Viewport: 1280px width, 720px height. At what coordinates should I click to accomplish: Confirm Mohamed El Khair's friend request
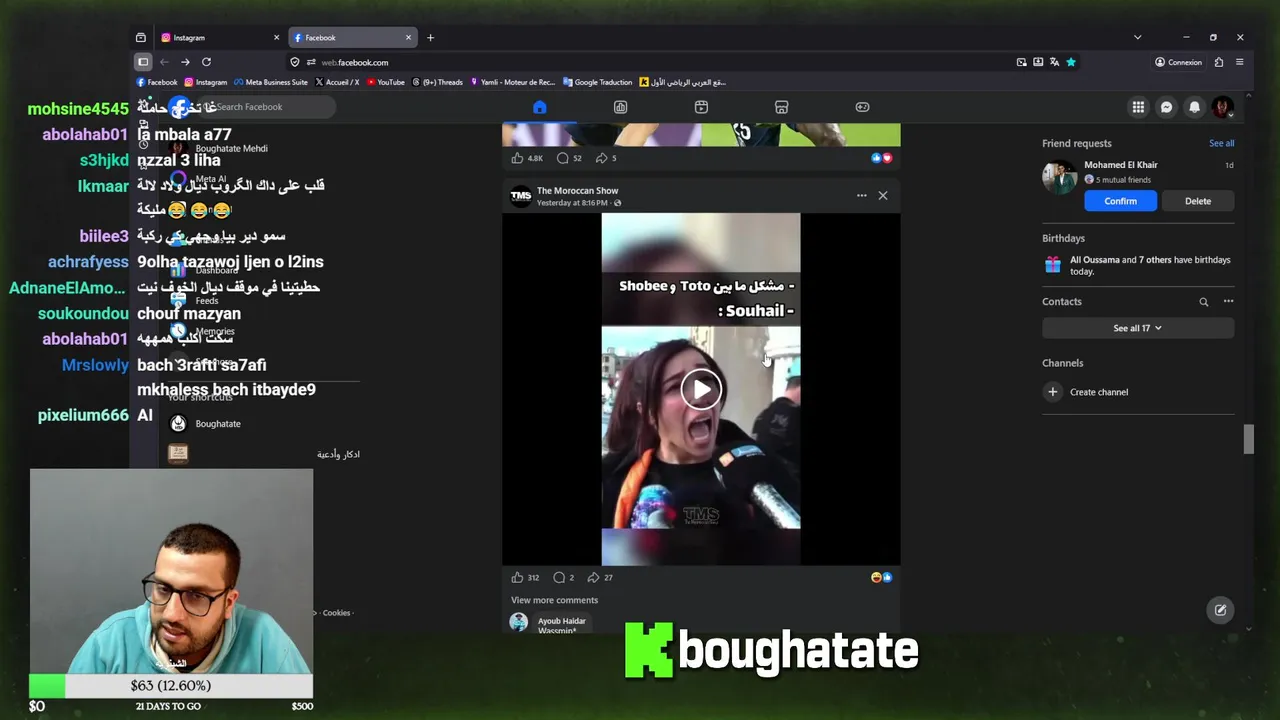[x=1120, y=201]
